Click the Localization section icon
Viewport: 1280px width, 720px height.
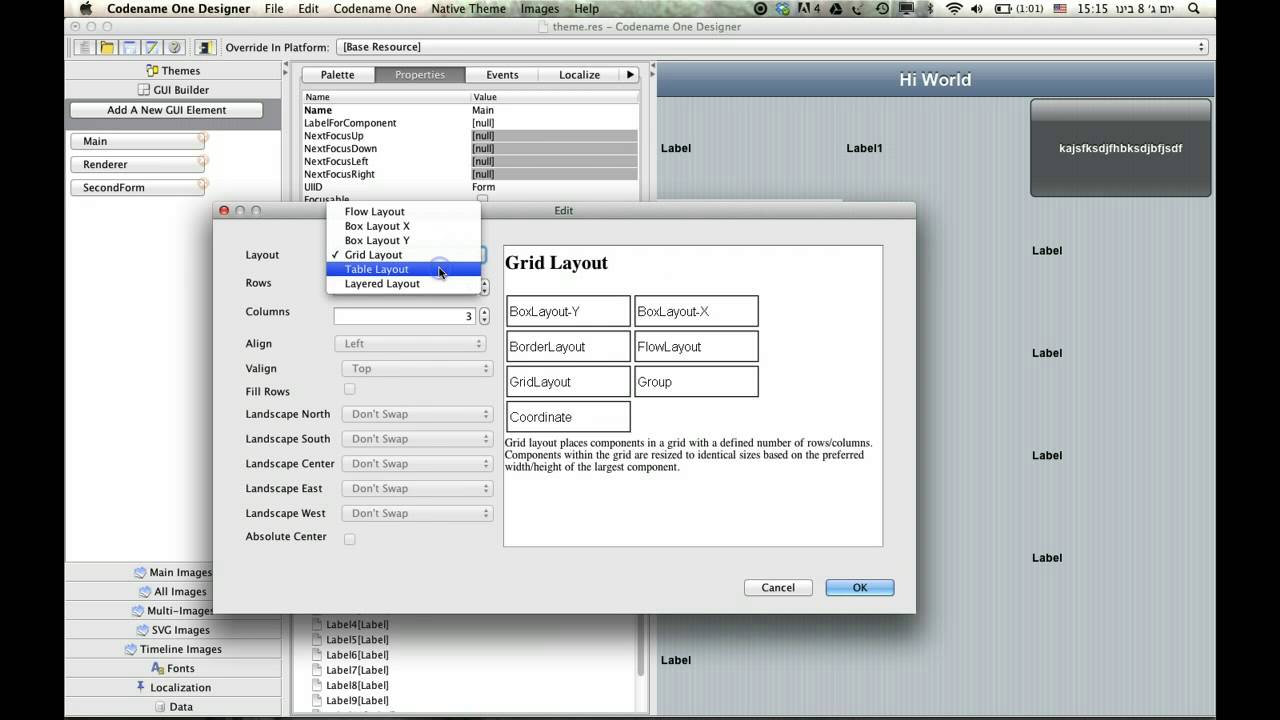click(141, 686)
